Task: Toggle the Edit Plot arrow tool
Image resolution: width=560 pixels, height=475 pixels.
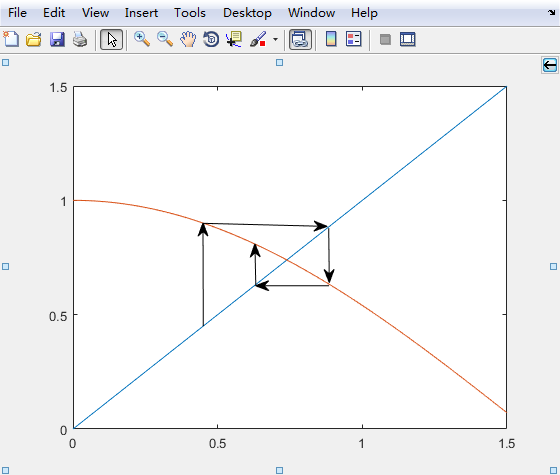Action: point(111,39)
